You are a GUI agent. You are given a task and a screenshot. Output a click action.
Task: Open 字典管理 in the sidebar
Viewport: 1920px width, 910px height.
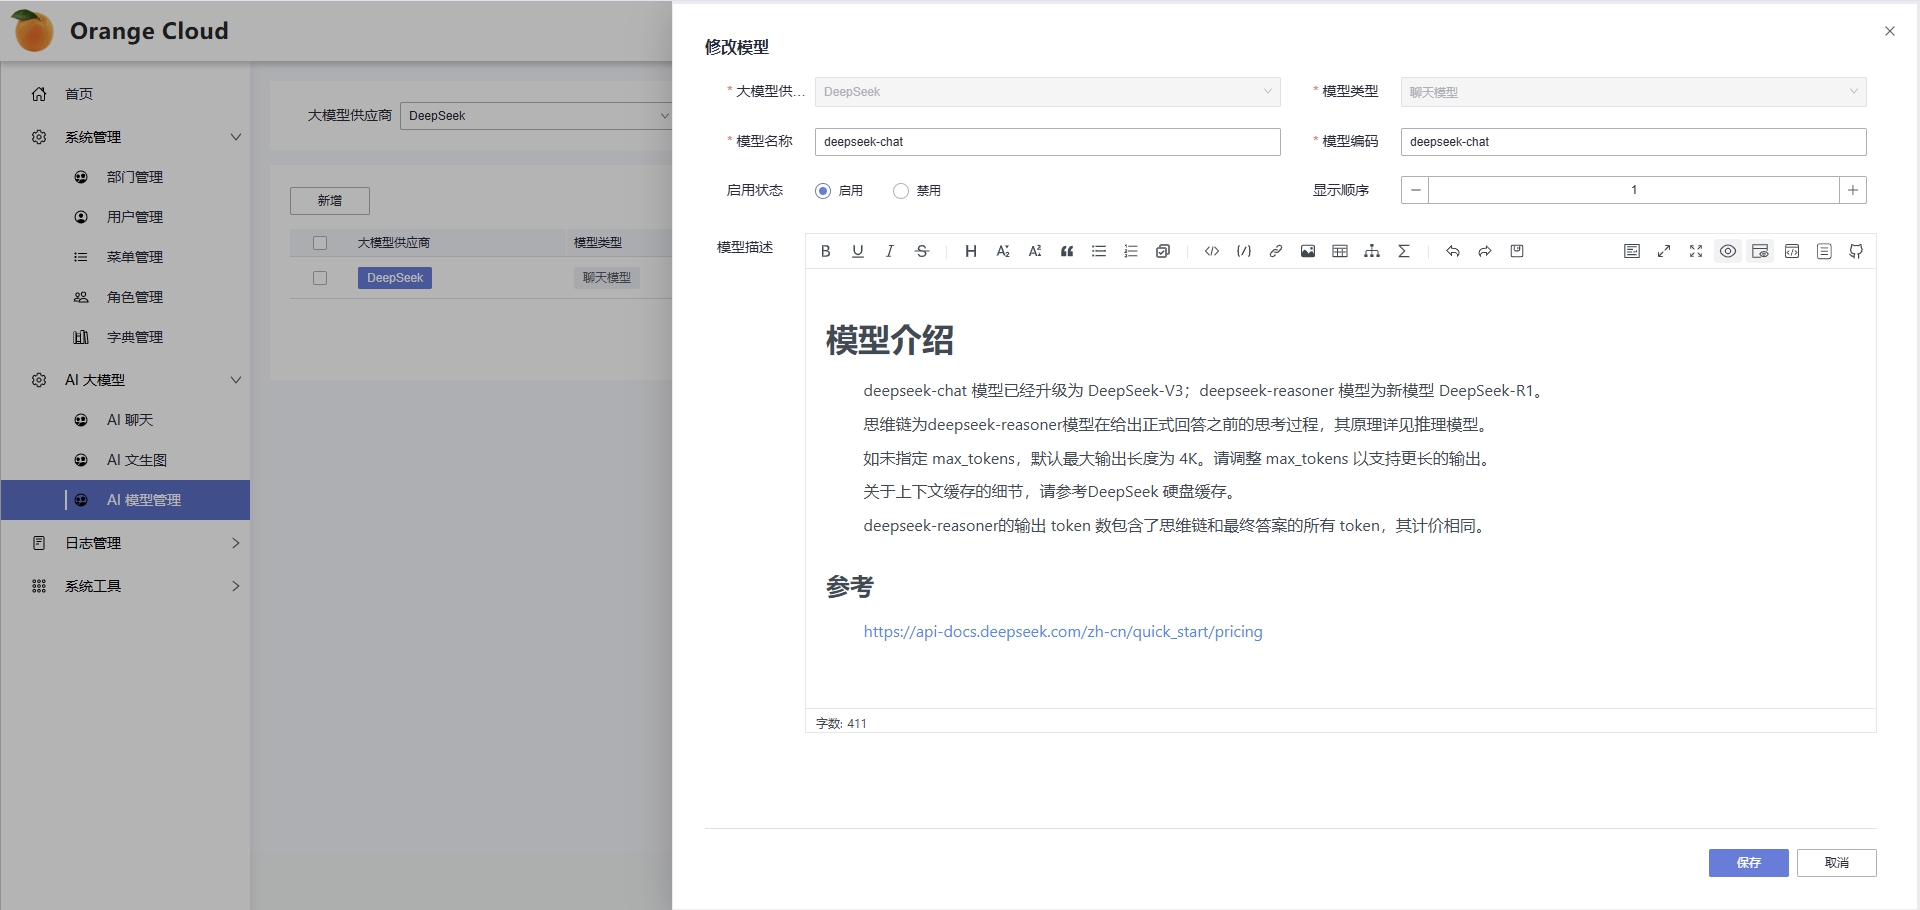pos(125,337)
